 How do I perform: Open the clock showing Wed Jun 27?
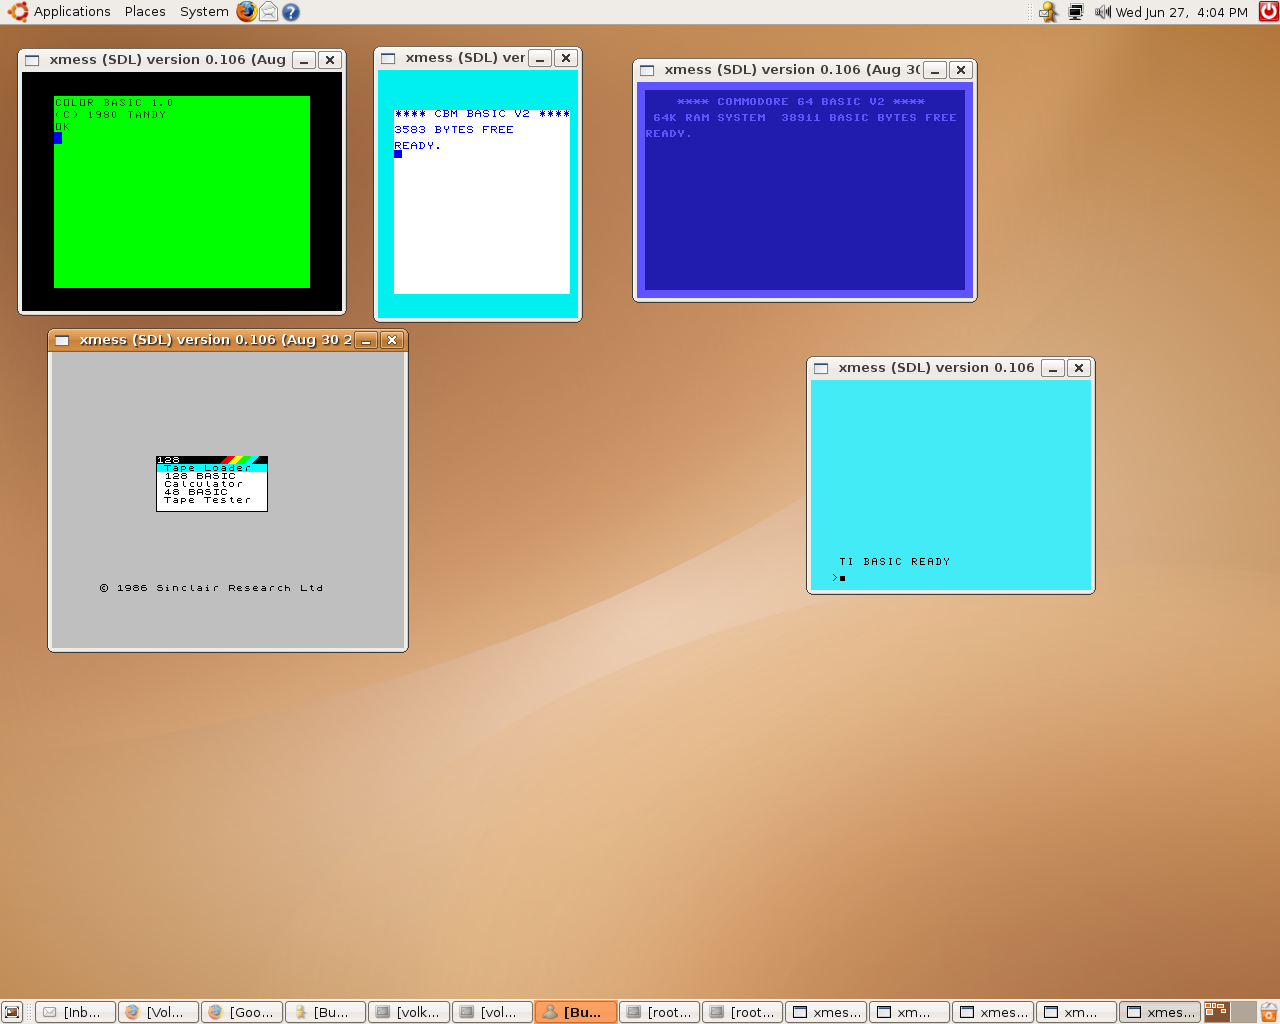[x=1182, y=12]
